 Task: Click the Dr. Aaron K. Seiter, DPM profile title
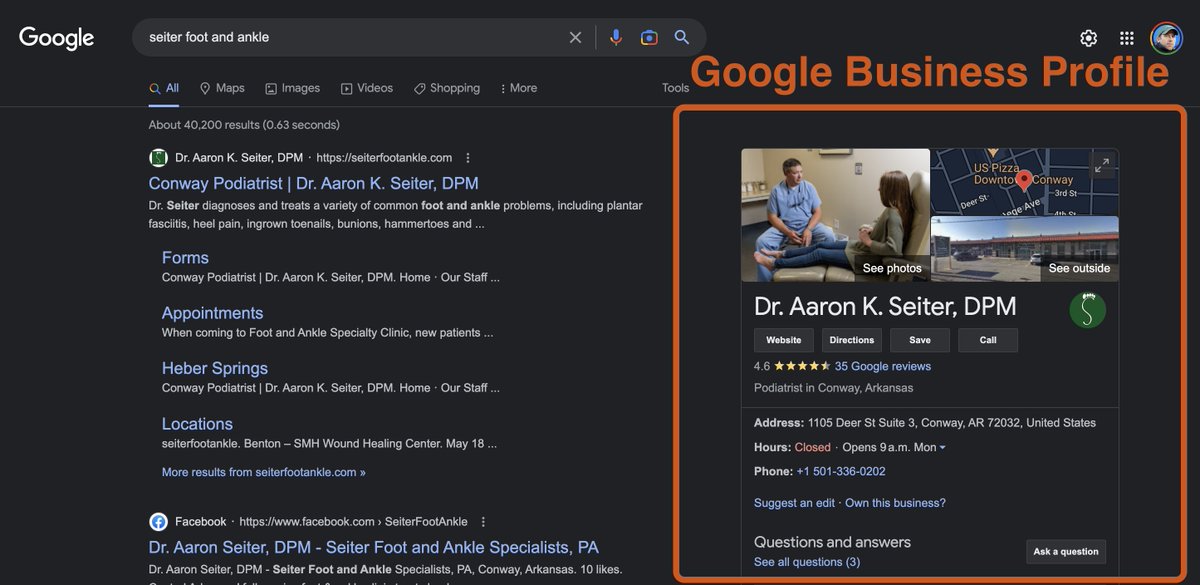pyautogui.click(x=885, y=306)
